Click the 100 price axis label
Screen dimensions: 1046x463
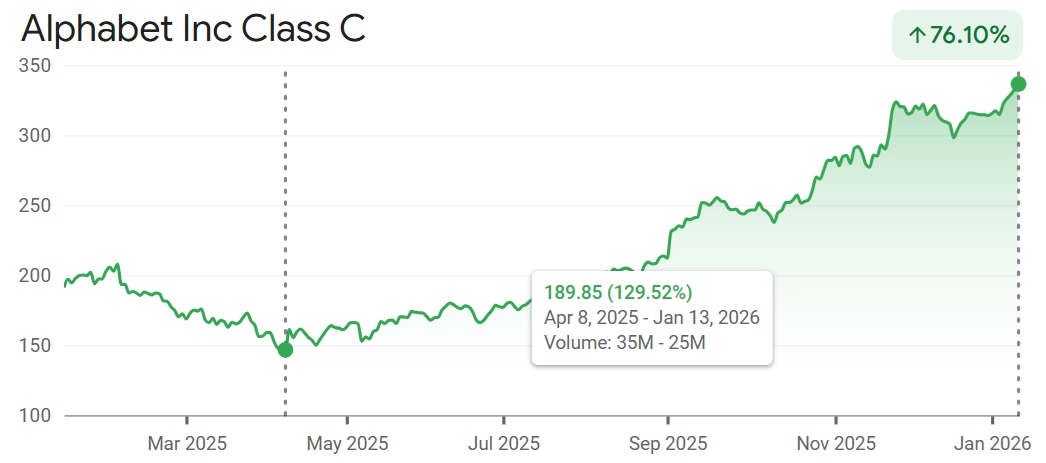click(36, 416)
